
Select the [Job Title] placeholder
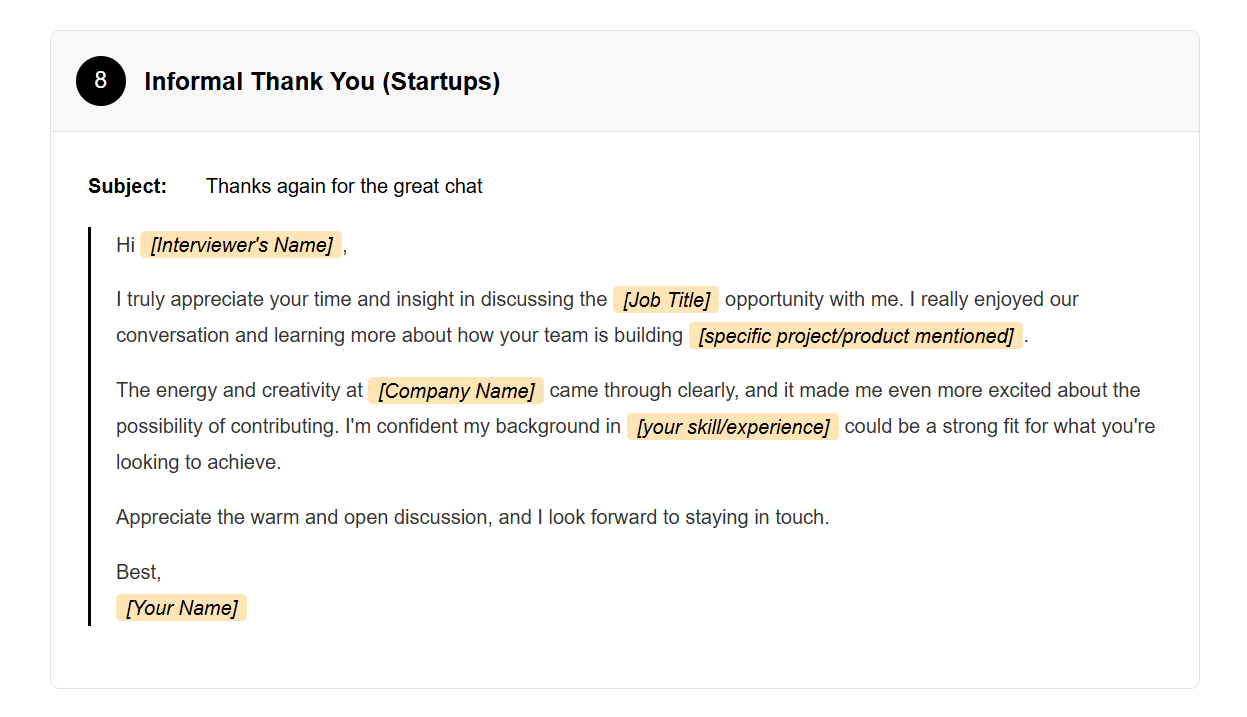(666, 300)
